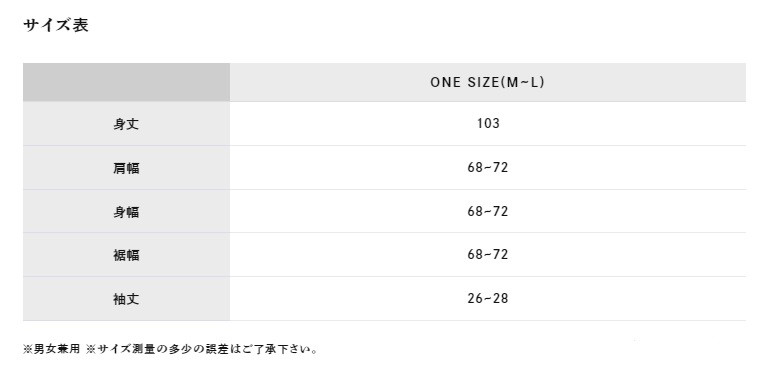Select the 68~72 value in 身幅 row
774x380 pixels.
(x=488, y=211)
